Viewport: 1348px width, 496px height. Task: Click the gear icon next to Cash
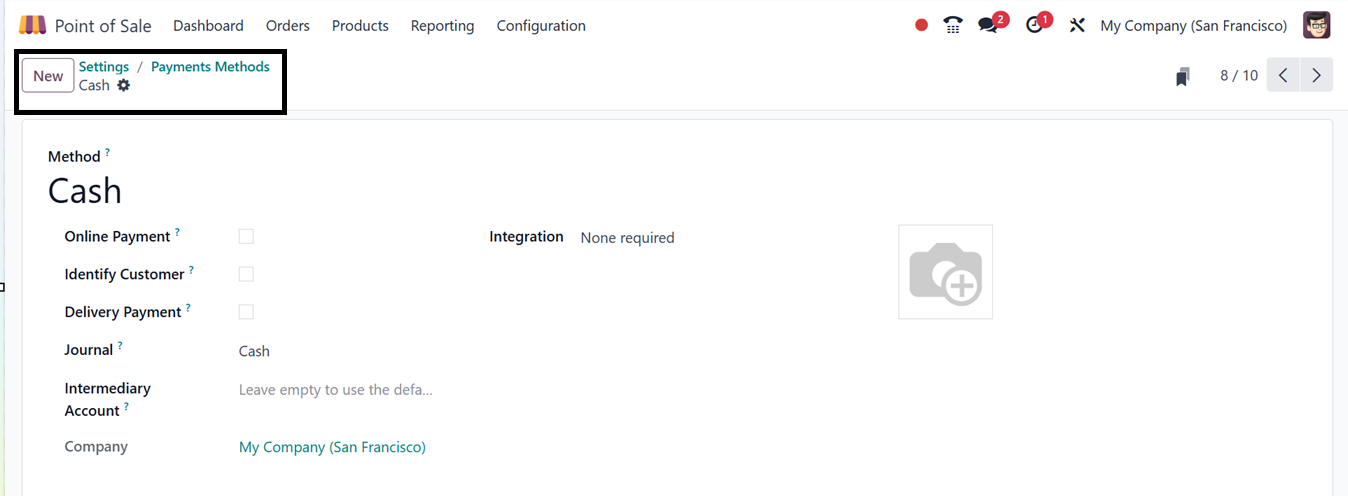(x=124, y=86)
